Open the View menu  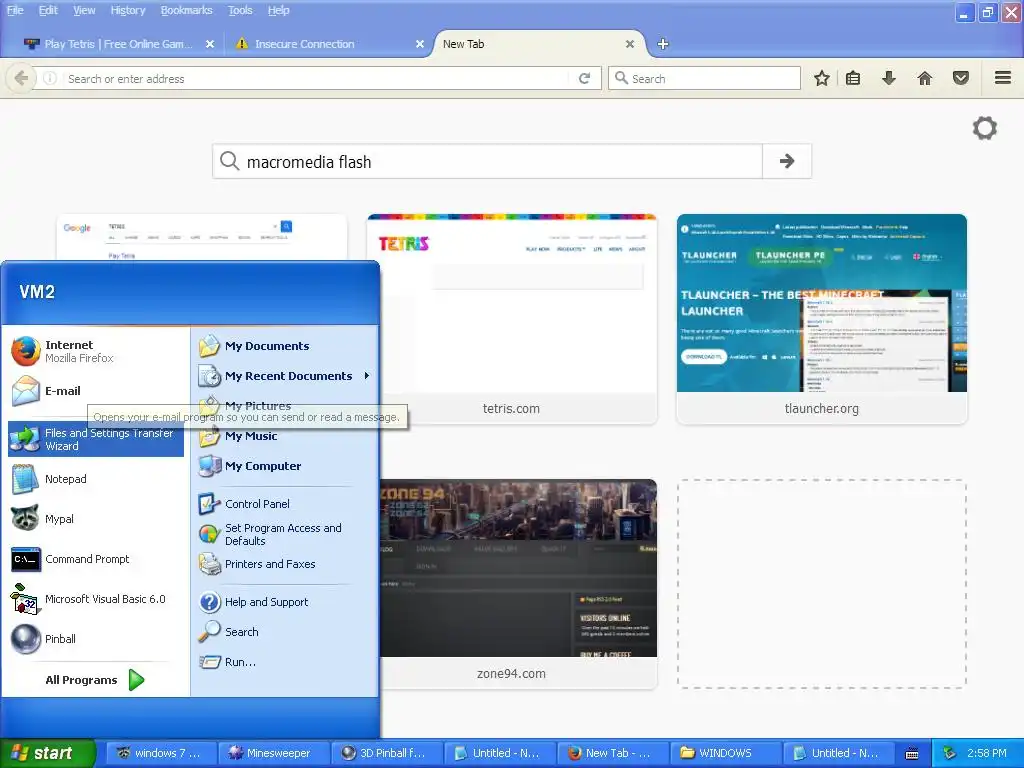pos(84,10)
